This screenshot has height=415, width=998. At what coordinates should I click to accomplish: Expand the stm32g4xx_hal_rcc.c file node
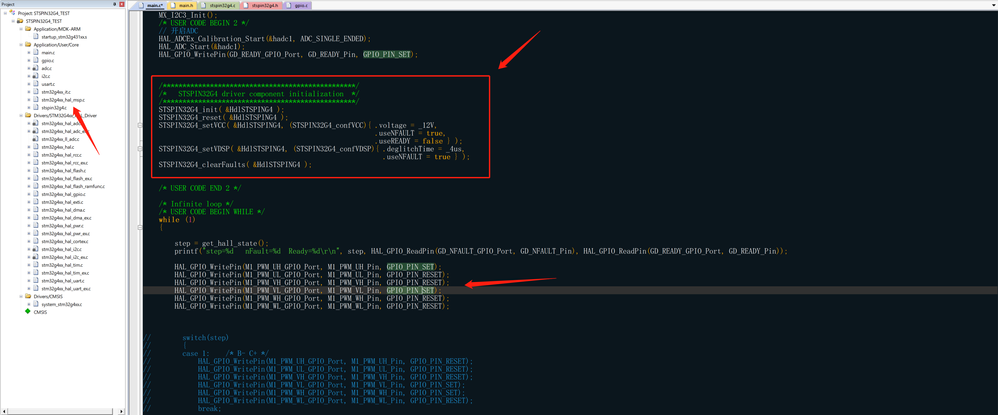coord(29,155)
